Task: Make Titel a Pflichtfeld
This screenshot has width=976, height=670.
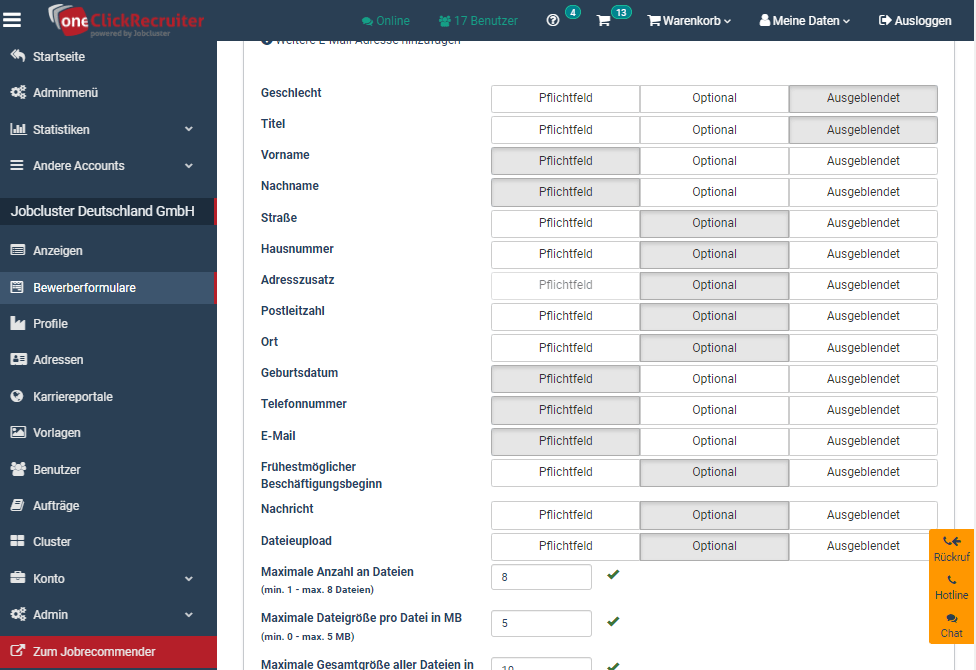Action: pos(564,129)
